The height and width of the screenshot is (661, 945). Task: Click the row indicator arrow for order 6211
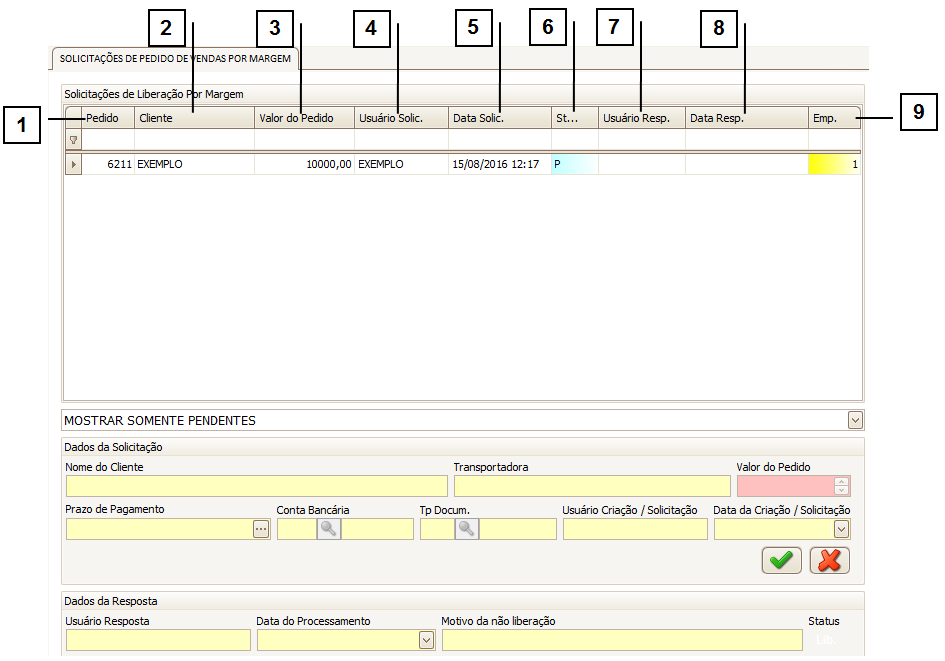coord(73,164)
